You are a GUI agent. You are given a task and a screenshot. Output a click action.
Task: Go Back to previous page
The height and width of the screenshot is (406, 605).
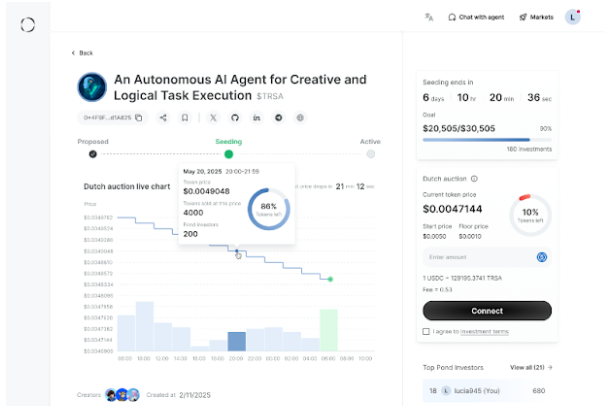(82, 53)
